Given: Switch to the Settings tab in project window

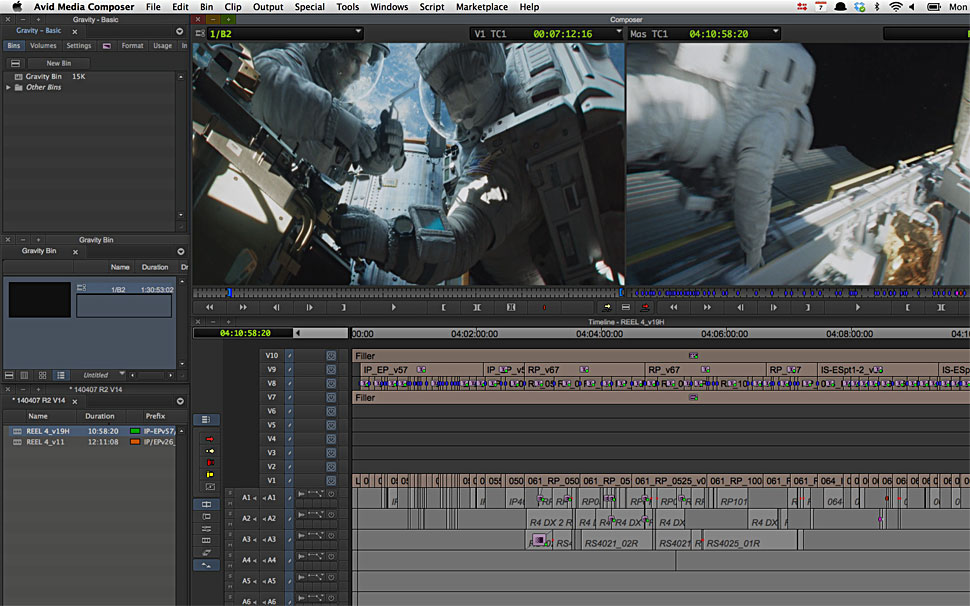Looking at the screenshot, I should click(79, 46).
